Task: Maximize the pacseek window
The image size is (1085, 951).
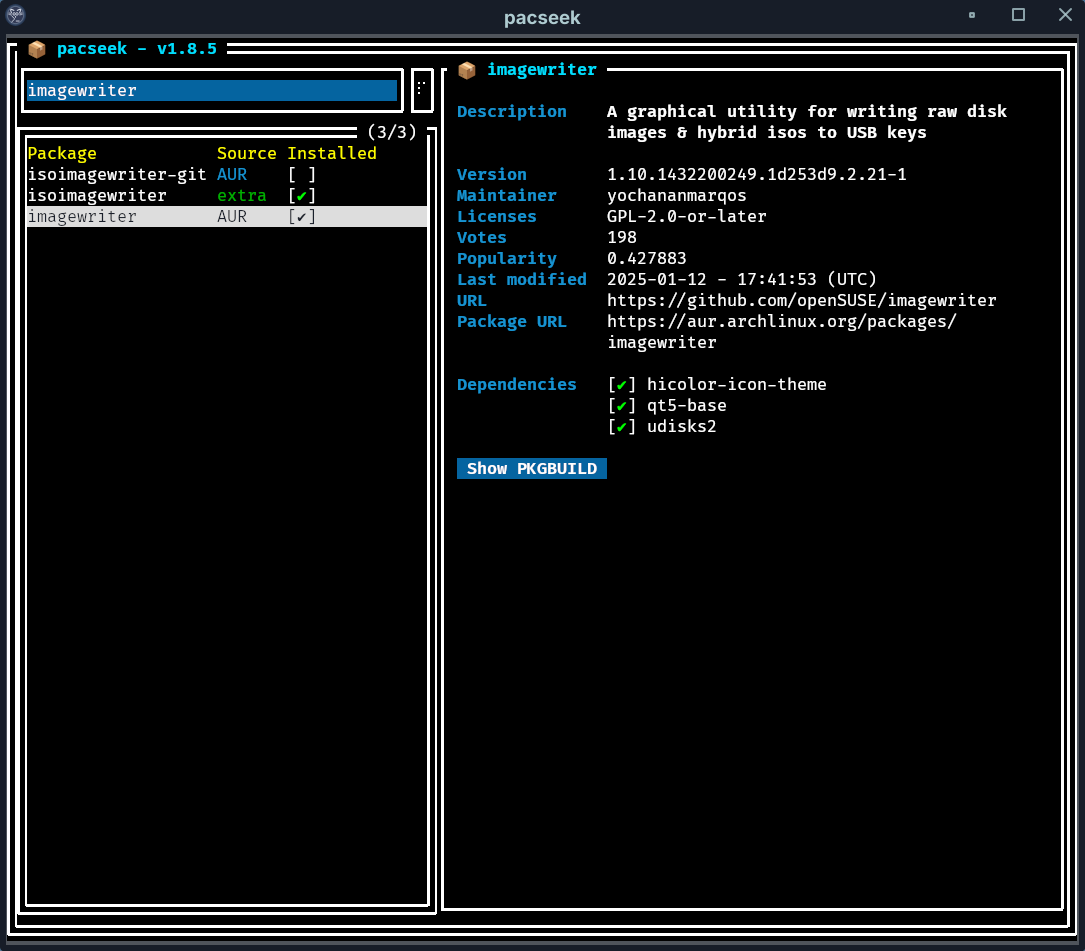Action: tap(1018, 15)
